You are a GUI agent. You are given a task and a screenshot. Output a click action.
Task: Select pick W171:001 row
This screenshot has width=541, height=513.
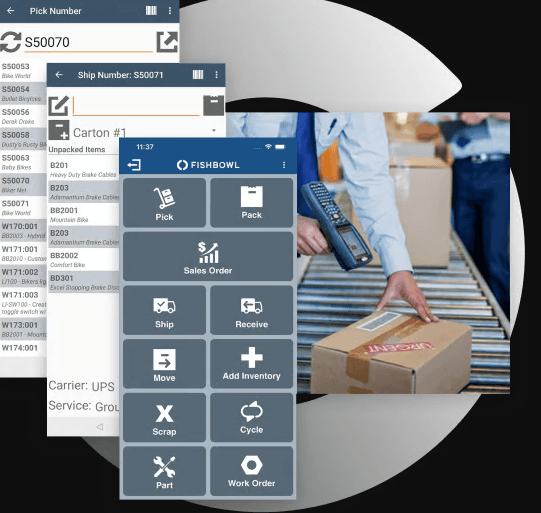point(23,253)
